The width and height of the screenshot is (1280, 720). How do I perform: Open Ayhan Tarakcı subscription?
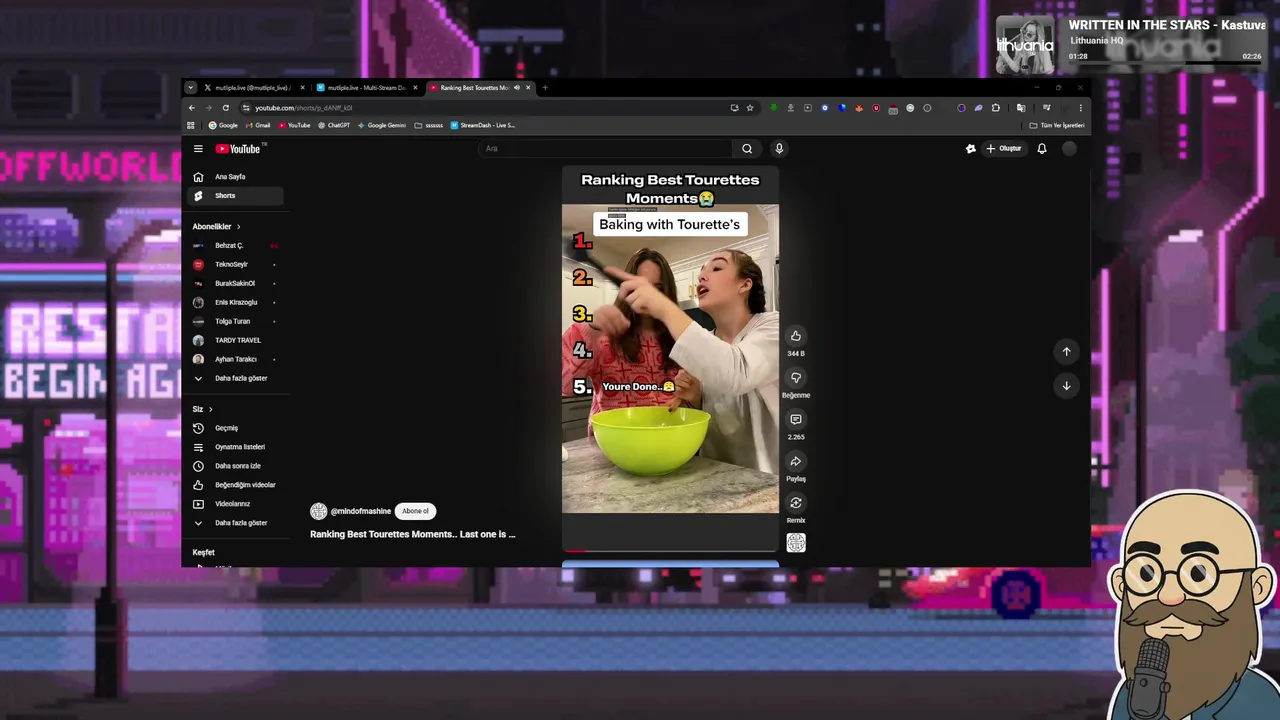(236, 360)
